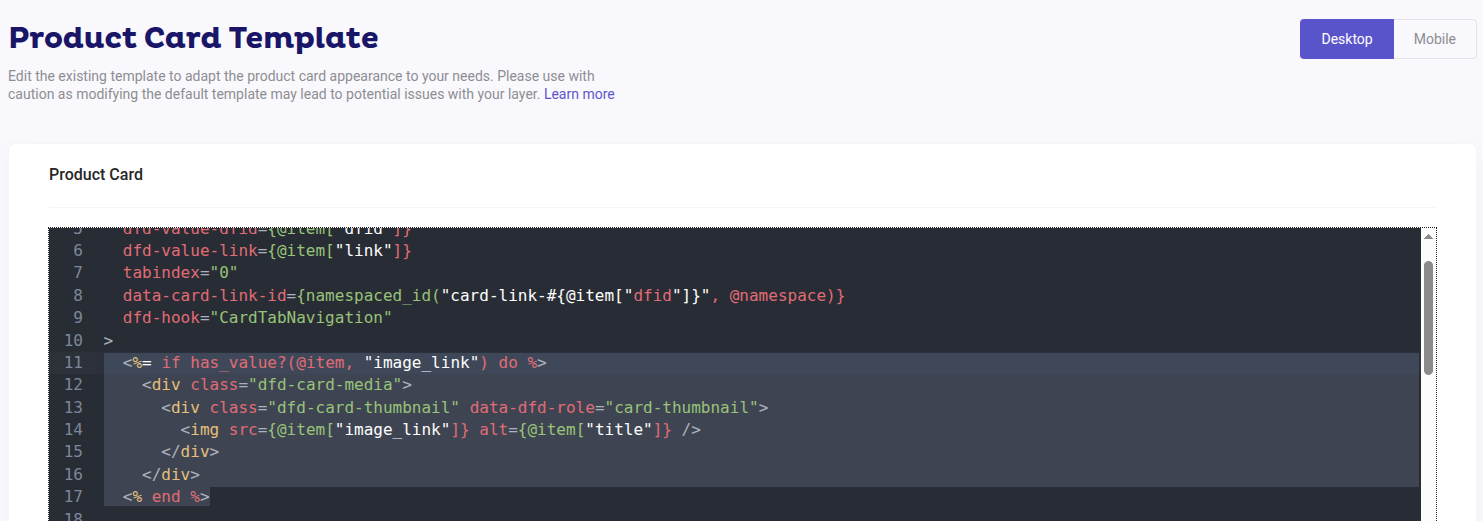The width and height of the screenshot is (1483, 521).
Task: Click line number 11 in gutter
Action: [73, 362]
